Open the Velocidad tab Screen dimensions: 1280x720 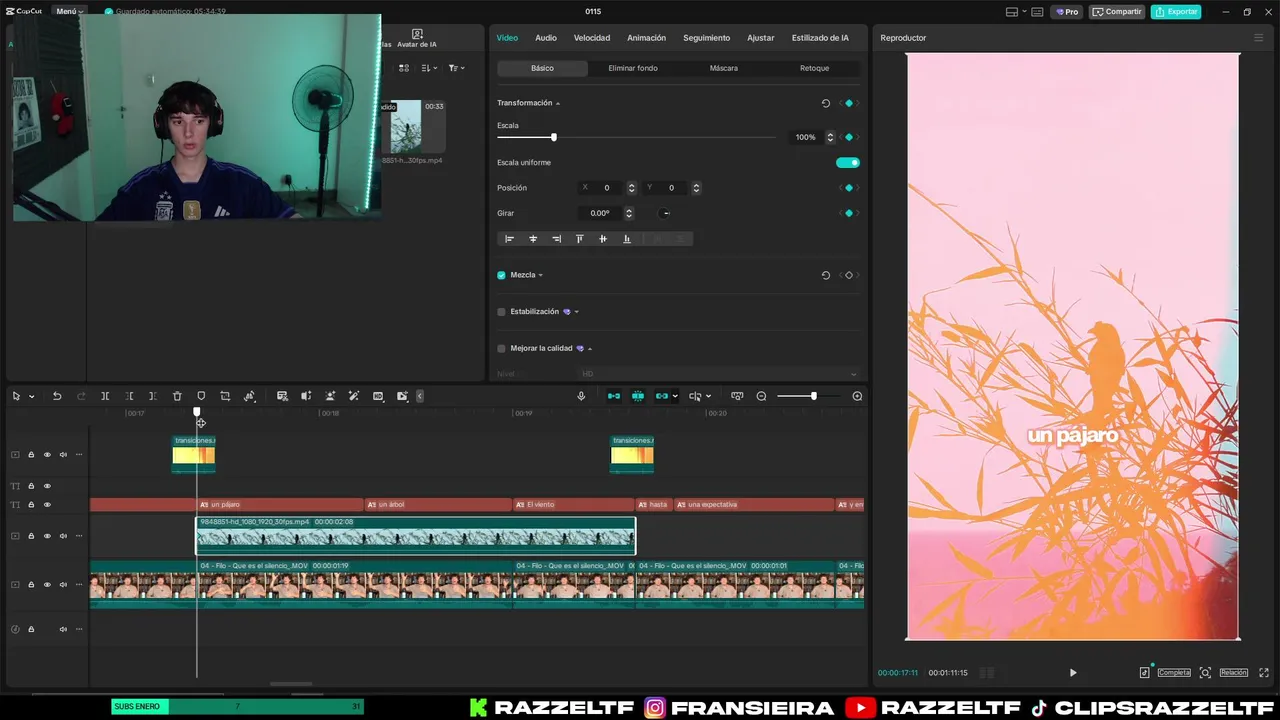point(591,38)
